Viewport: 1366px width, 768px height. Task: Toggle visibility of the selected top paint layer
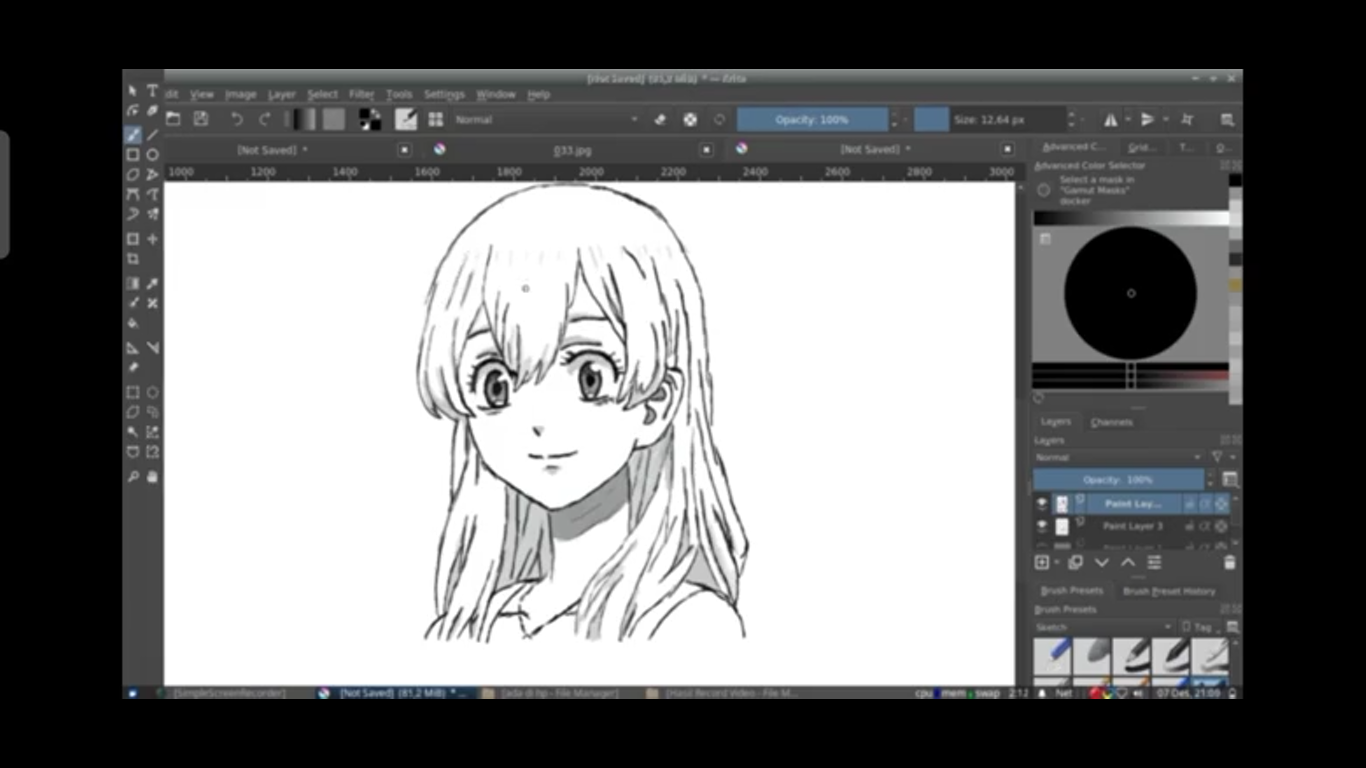point(1042,504)
